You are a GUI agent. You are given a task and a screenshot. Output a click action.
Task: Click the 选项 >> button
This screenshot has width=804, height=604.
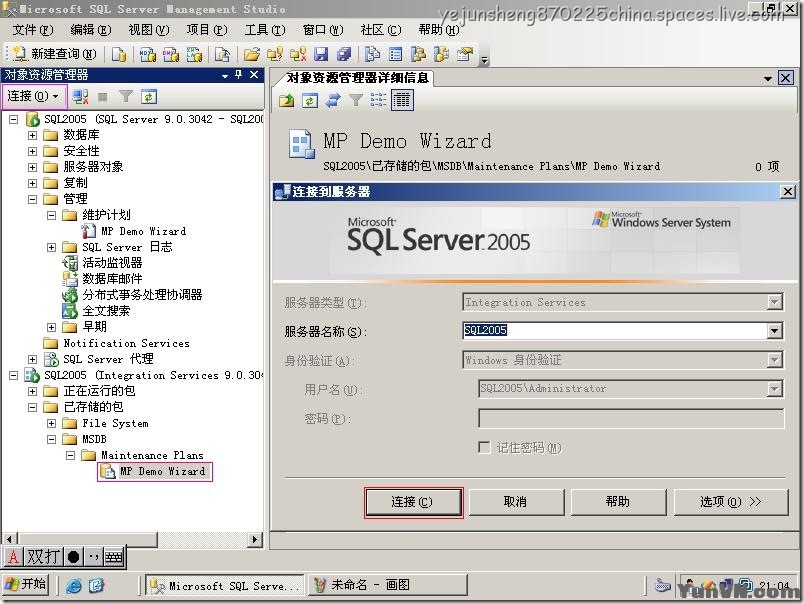click(x=731, y=502)
